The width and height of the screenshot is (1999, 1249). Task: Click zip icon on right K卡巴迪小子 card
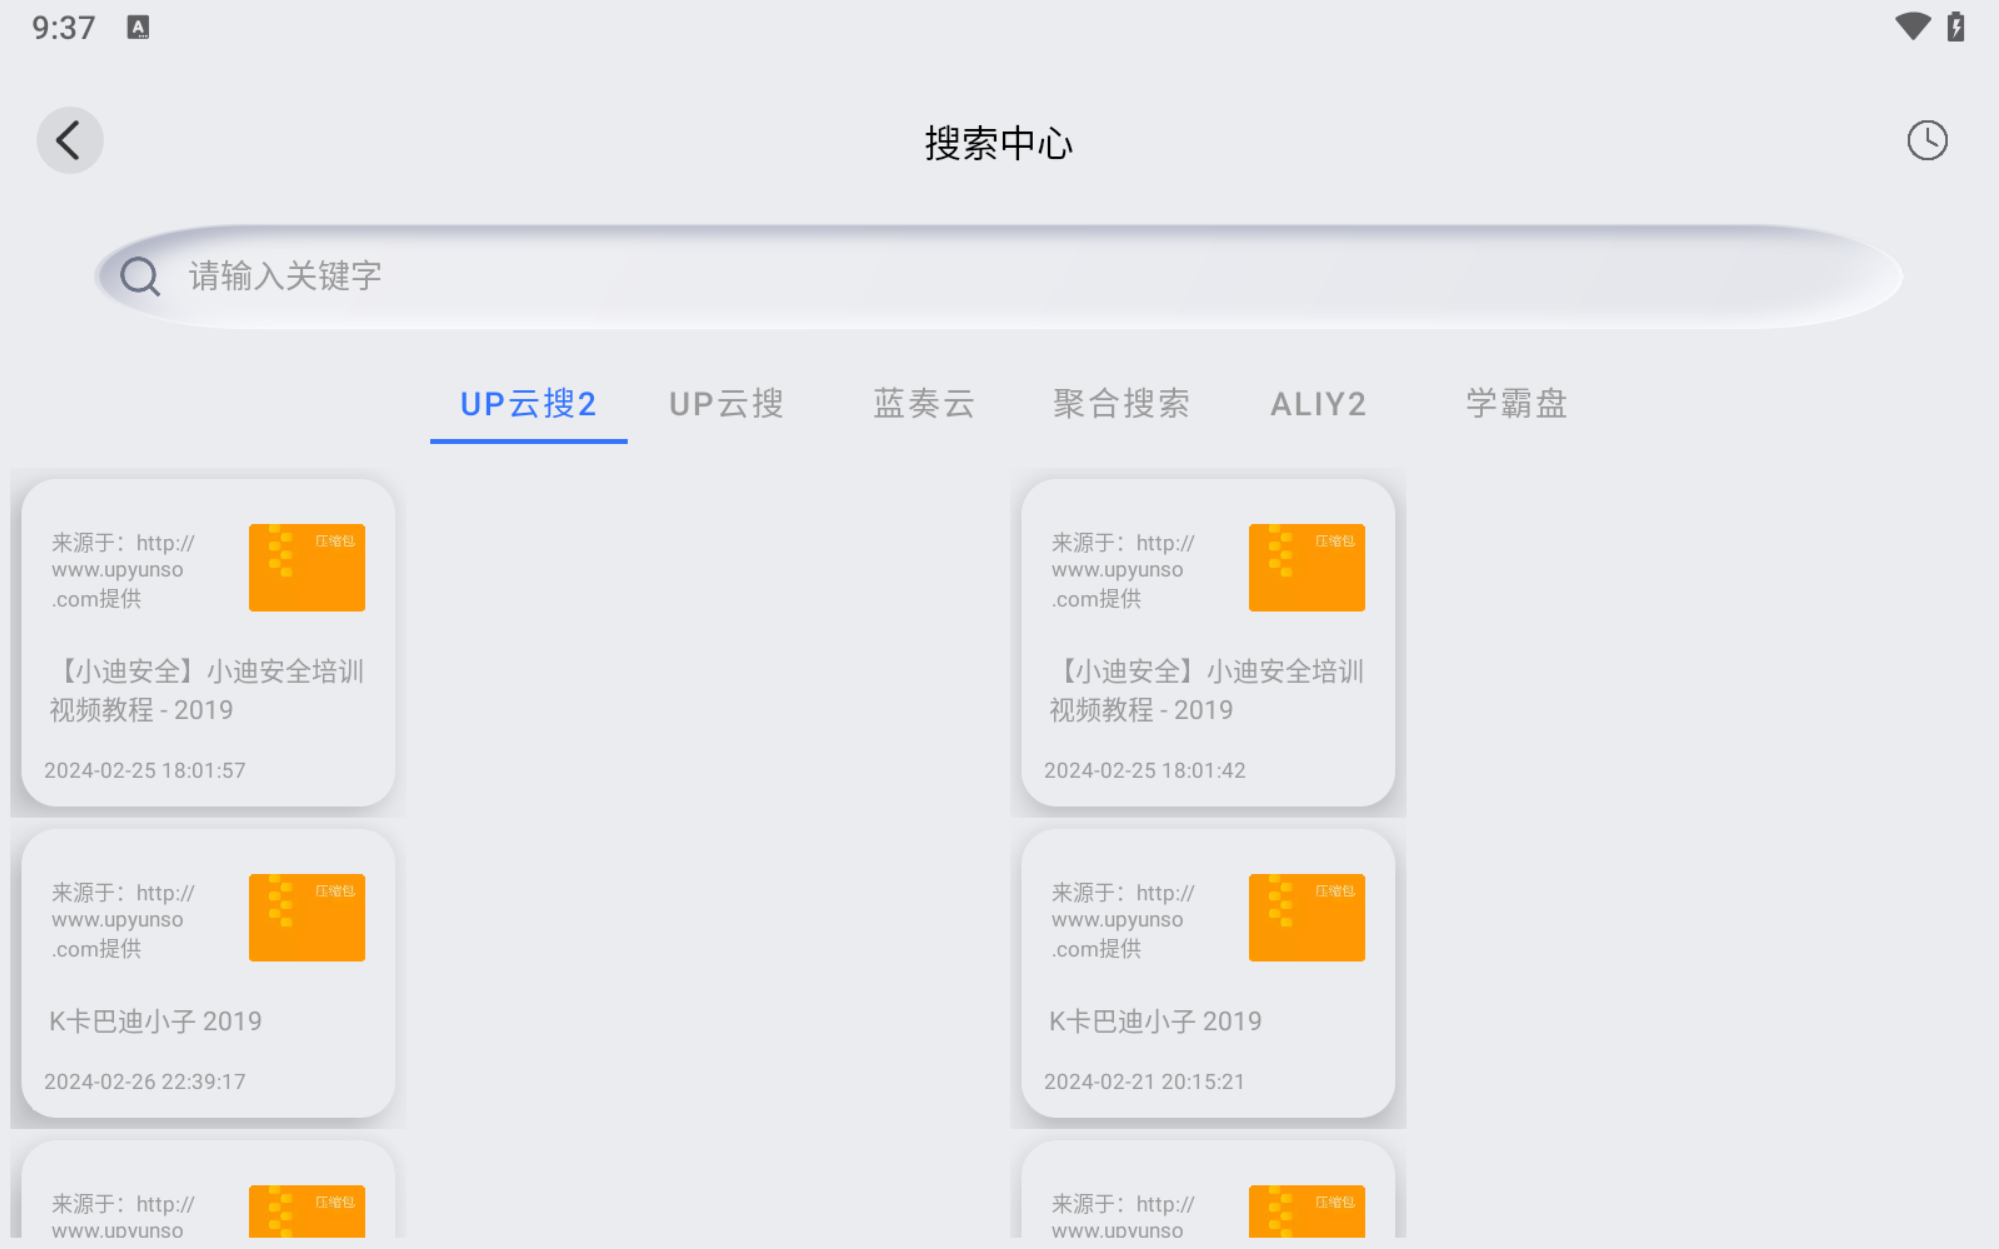point(1306,917)
